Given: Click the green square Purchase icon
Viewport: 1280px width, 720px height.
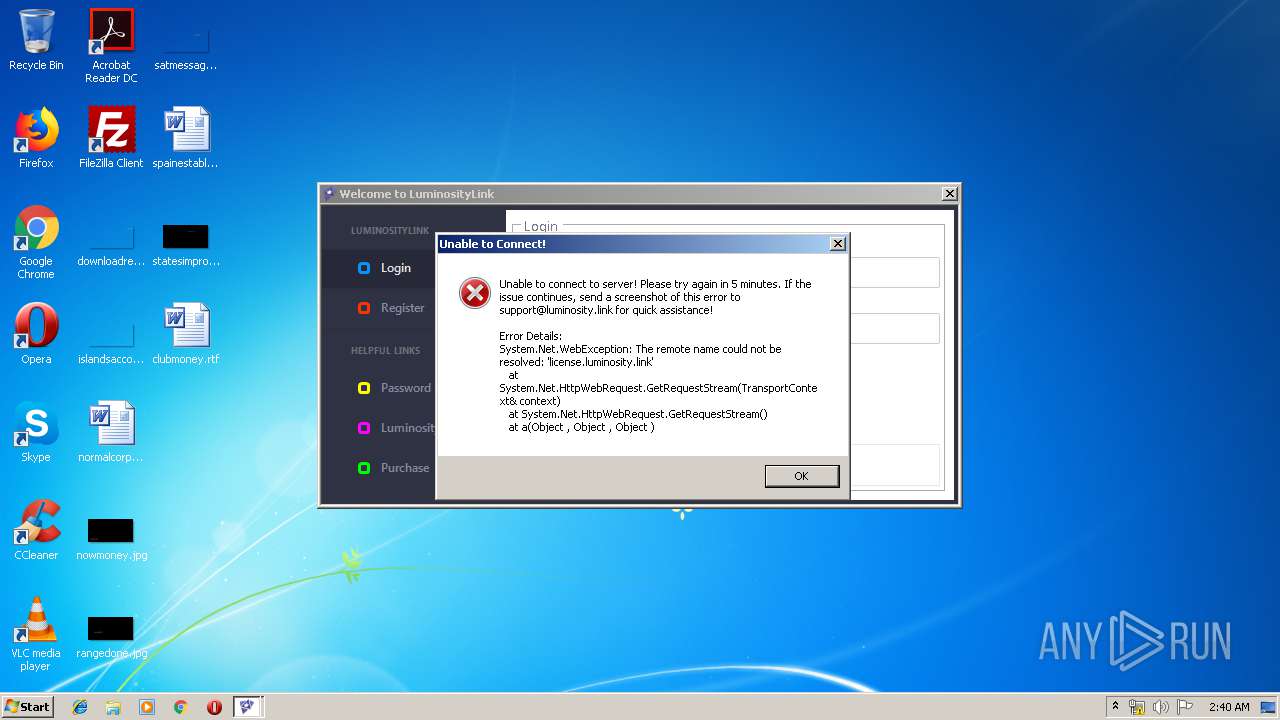Looking at the screenshot, I should [364, 468].
